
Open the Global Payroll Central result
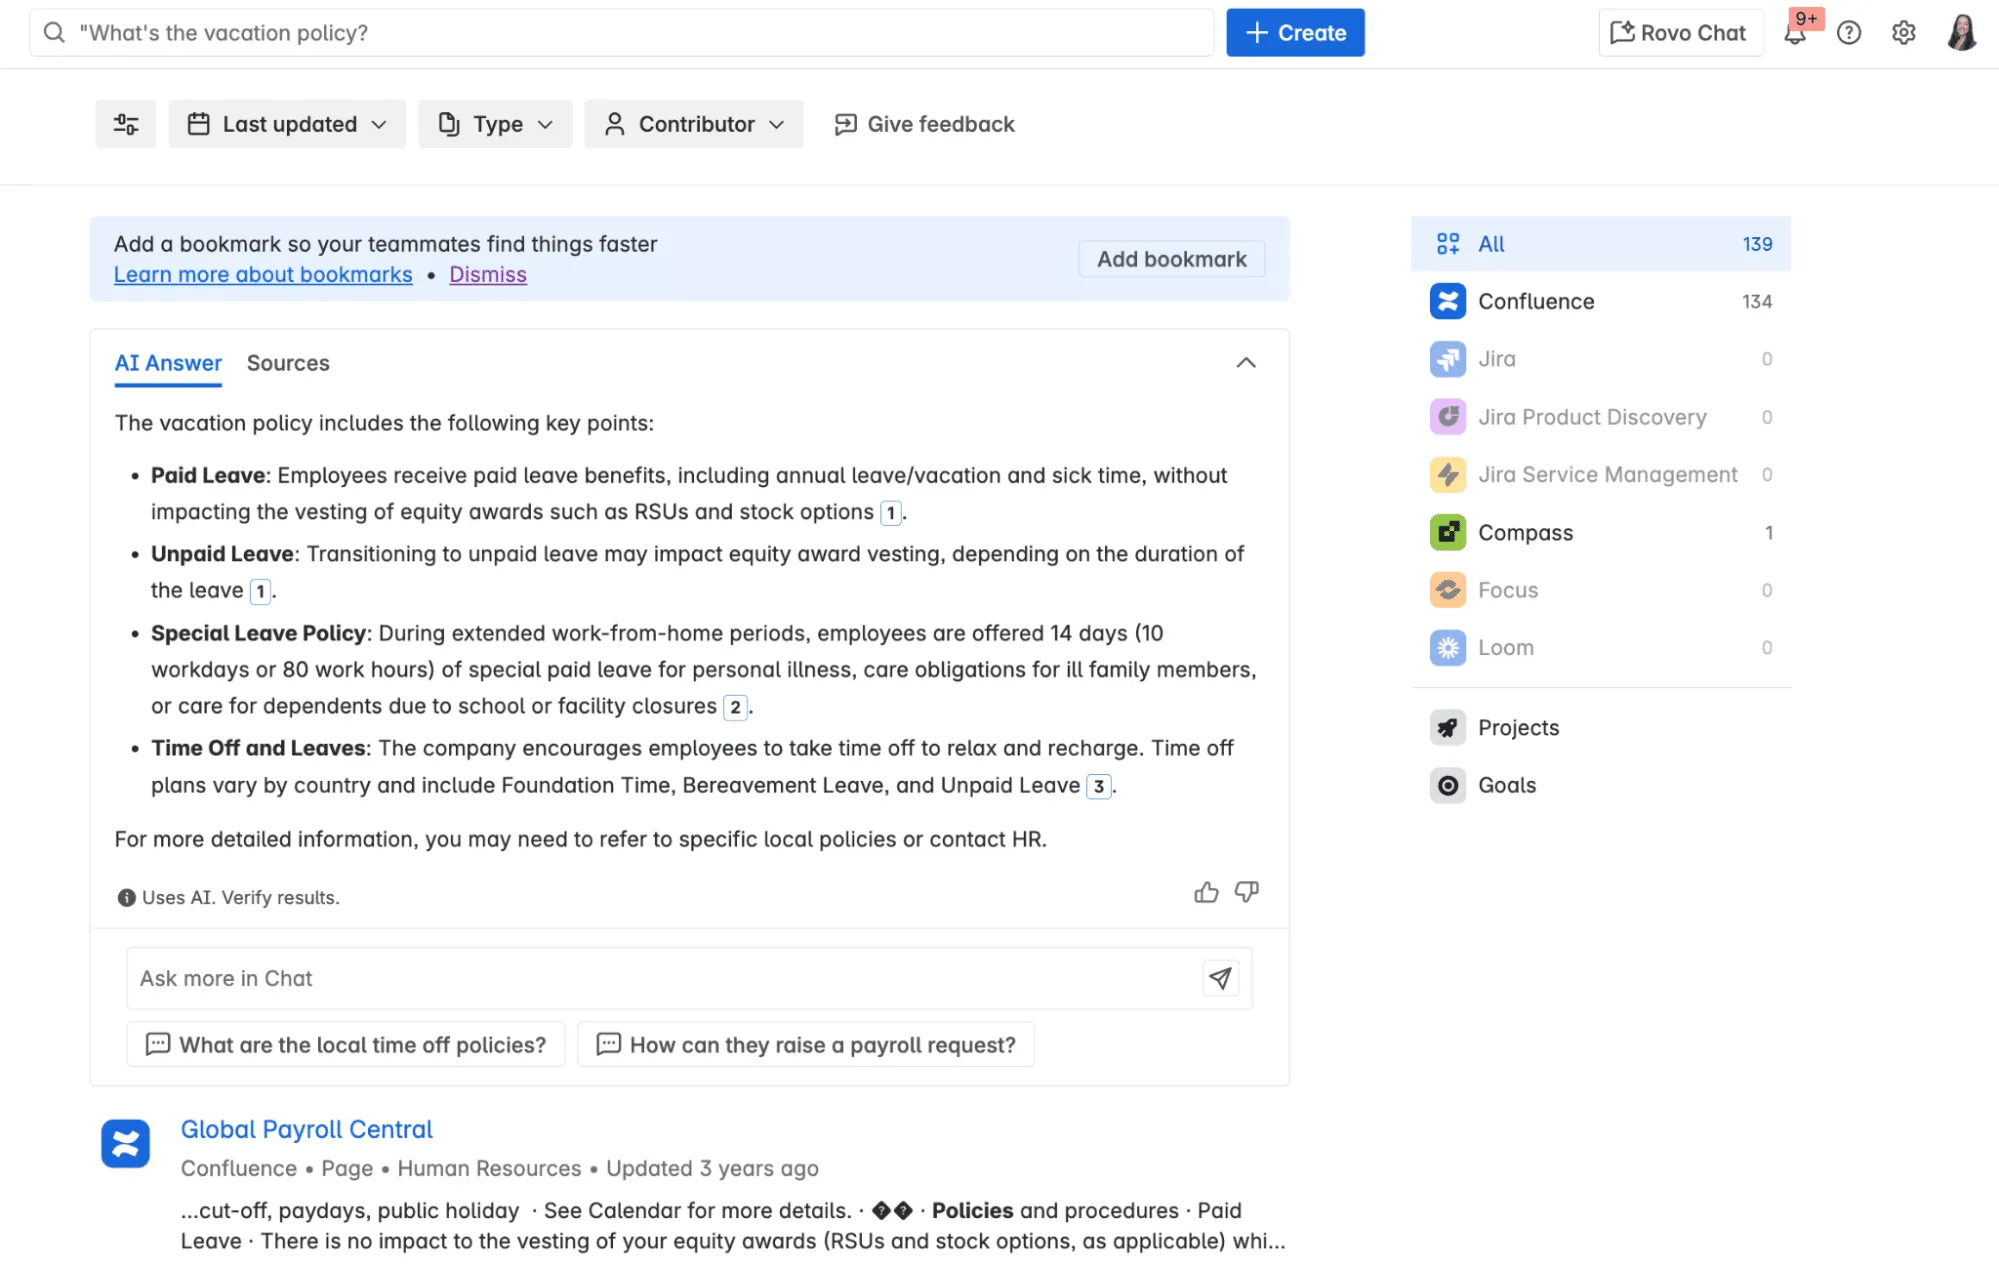click(x=306, y=1129)
